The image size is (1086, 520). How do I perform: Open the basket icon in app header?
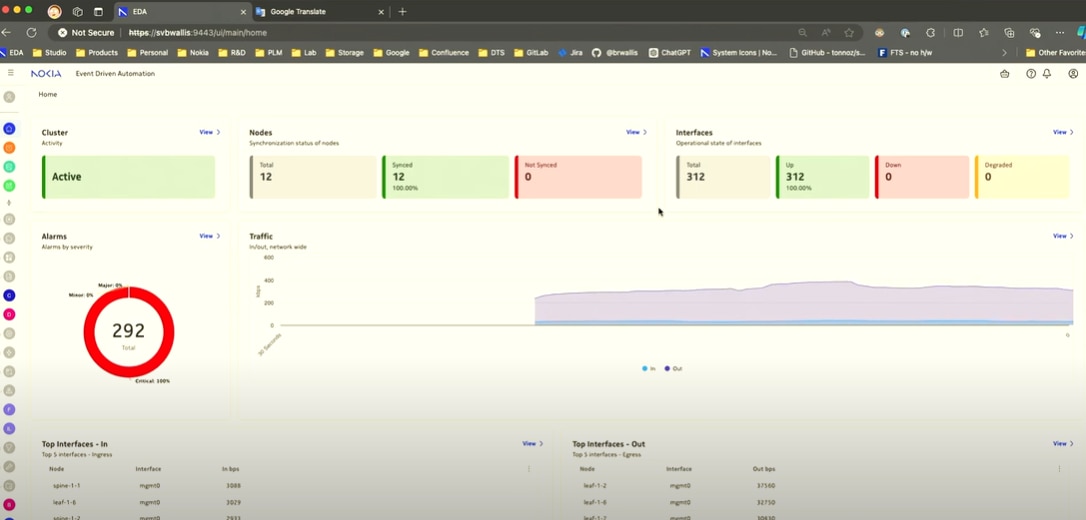coord(1005,74)
